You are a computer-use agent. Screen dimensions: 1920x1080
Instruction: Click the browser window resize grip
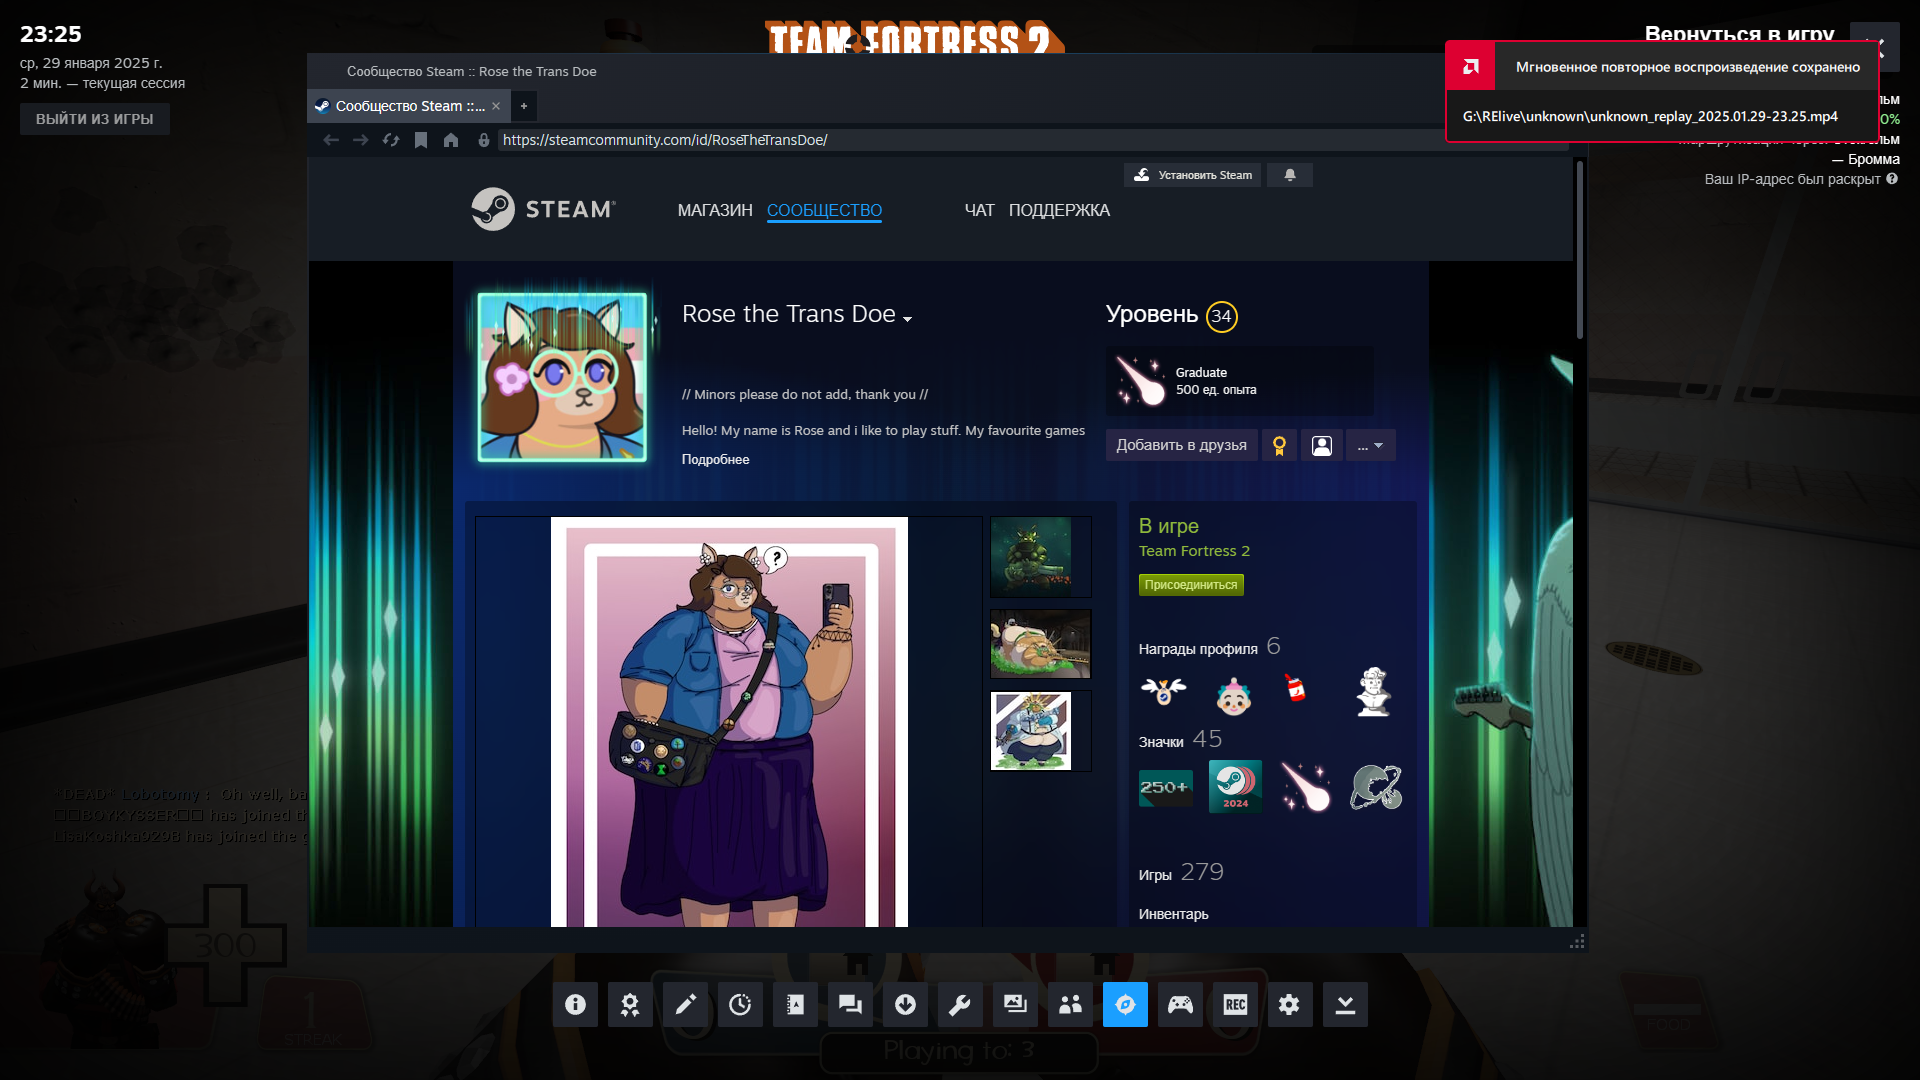[x=1578, y=942]
